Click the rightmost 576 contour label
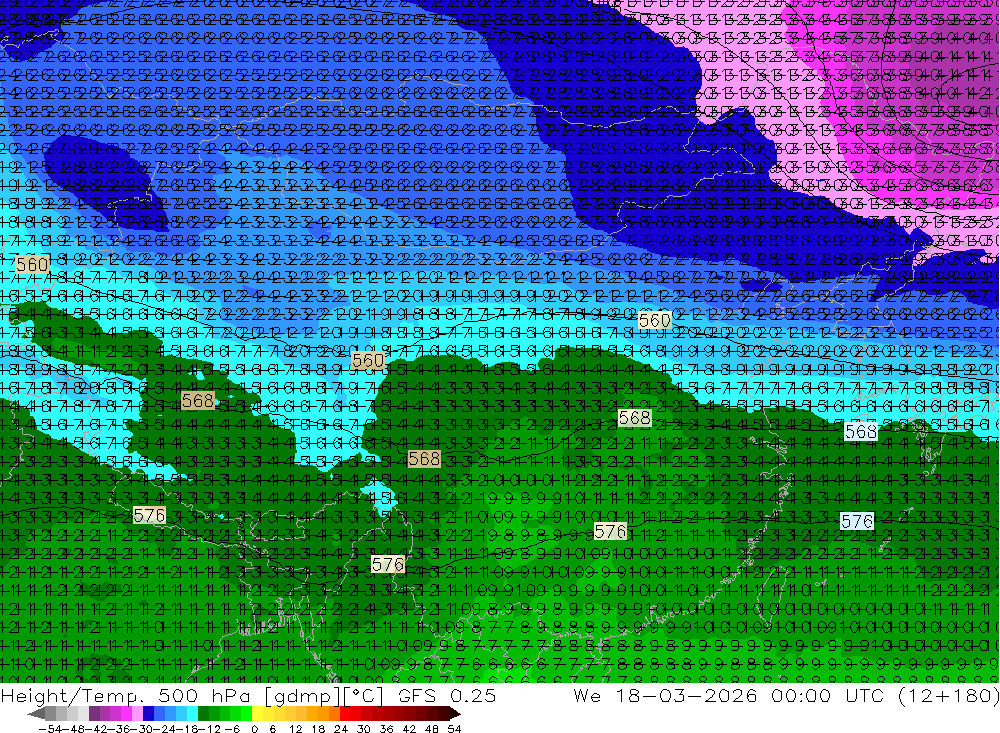This screenshot has width=1000, height=733. pos(857,521)
